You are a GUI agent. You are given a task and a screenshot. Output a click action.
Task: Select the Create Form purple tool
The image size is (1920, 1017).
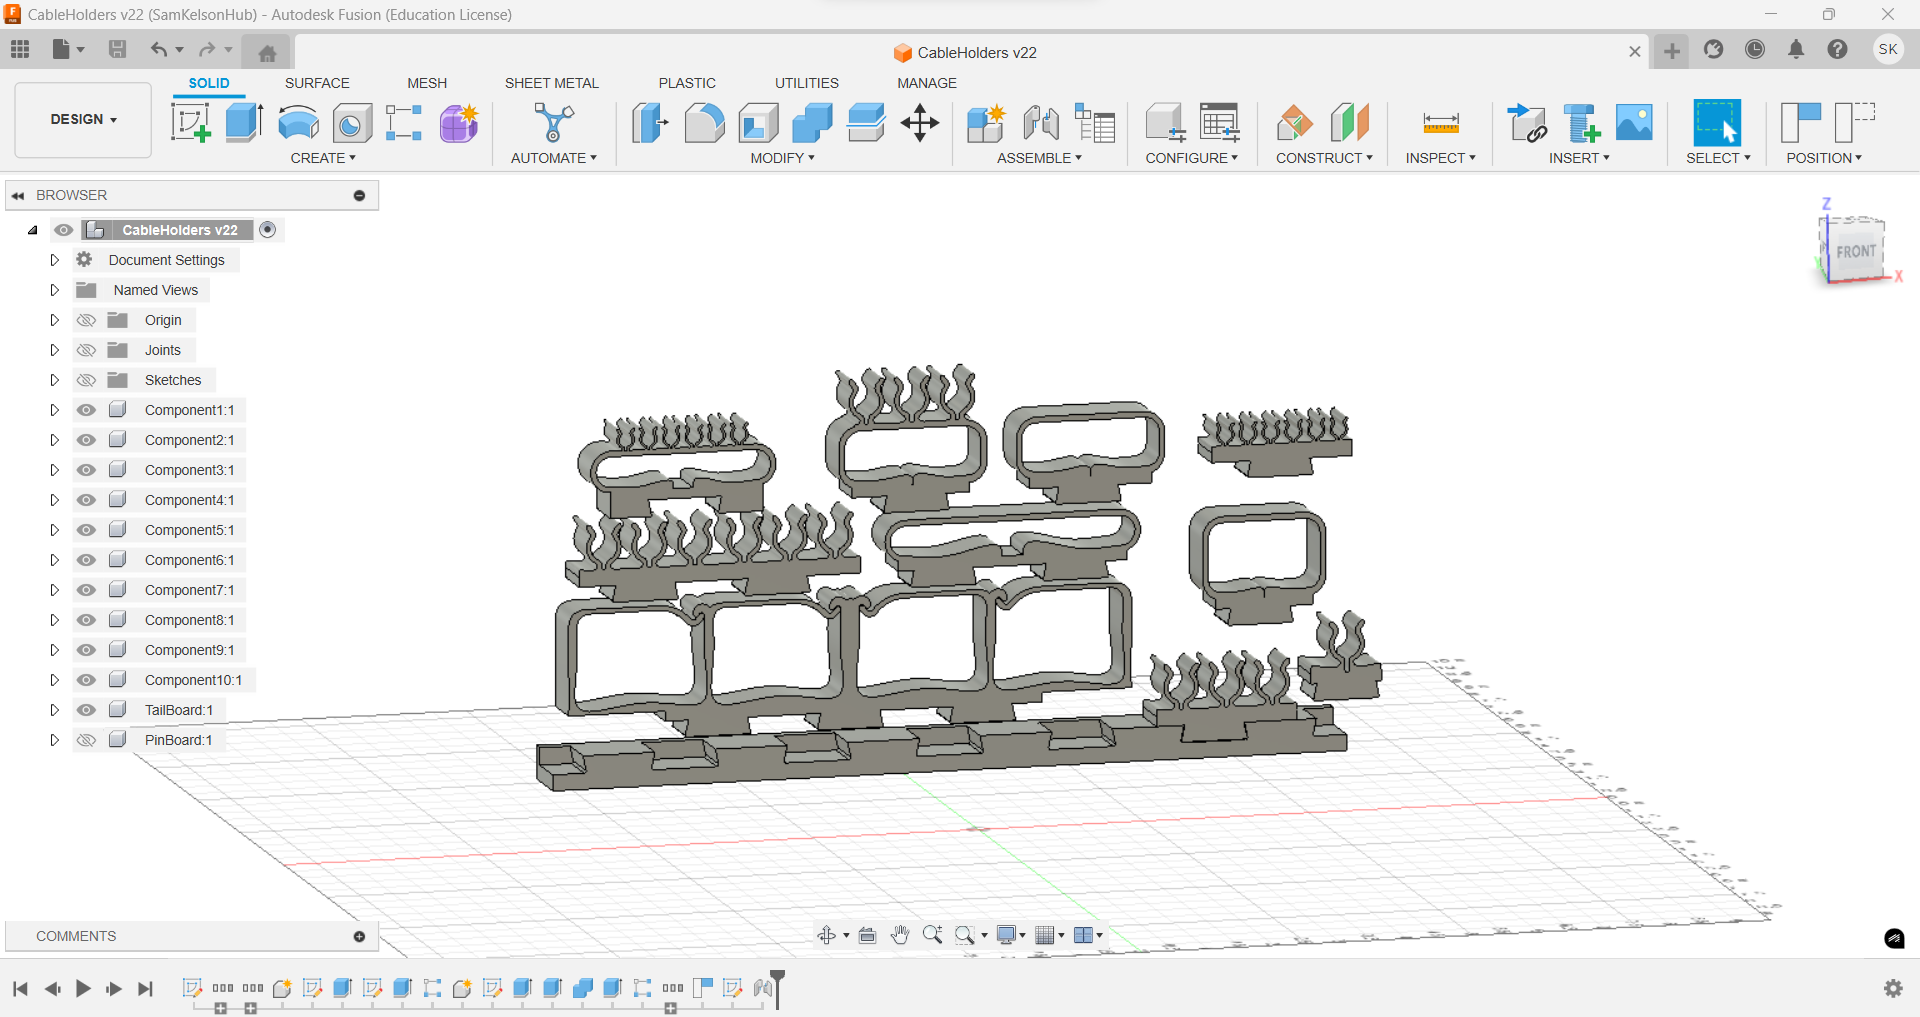click(x=459, y=123)
